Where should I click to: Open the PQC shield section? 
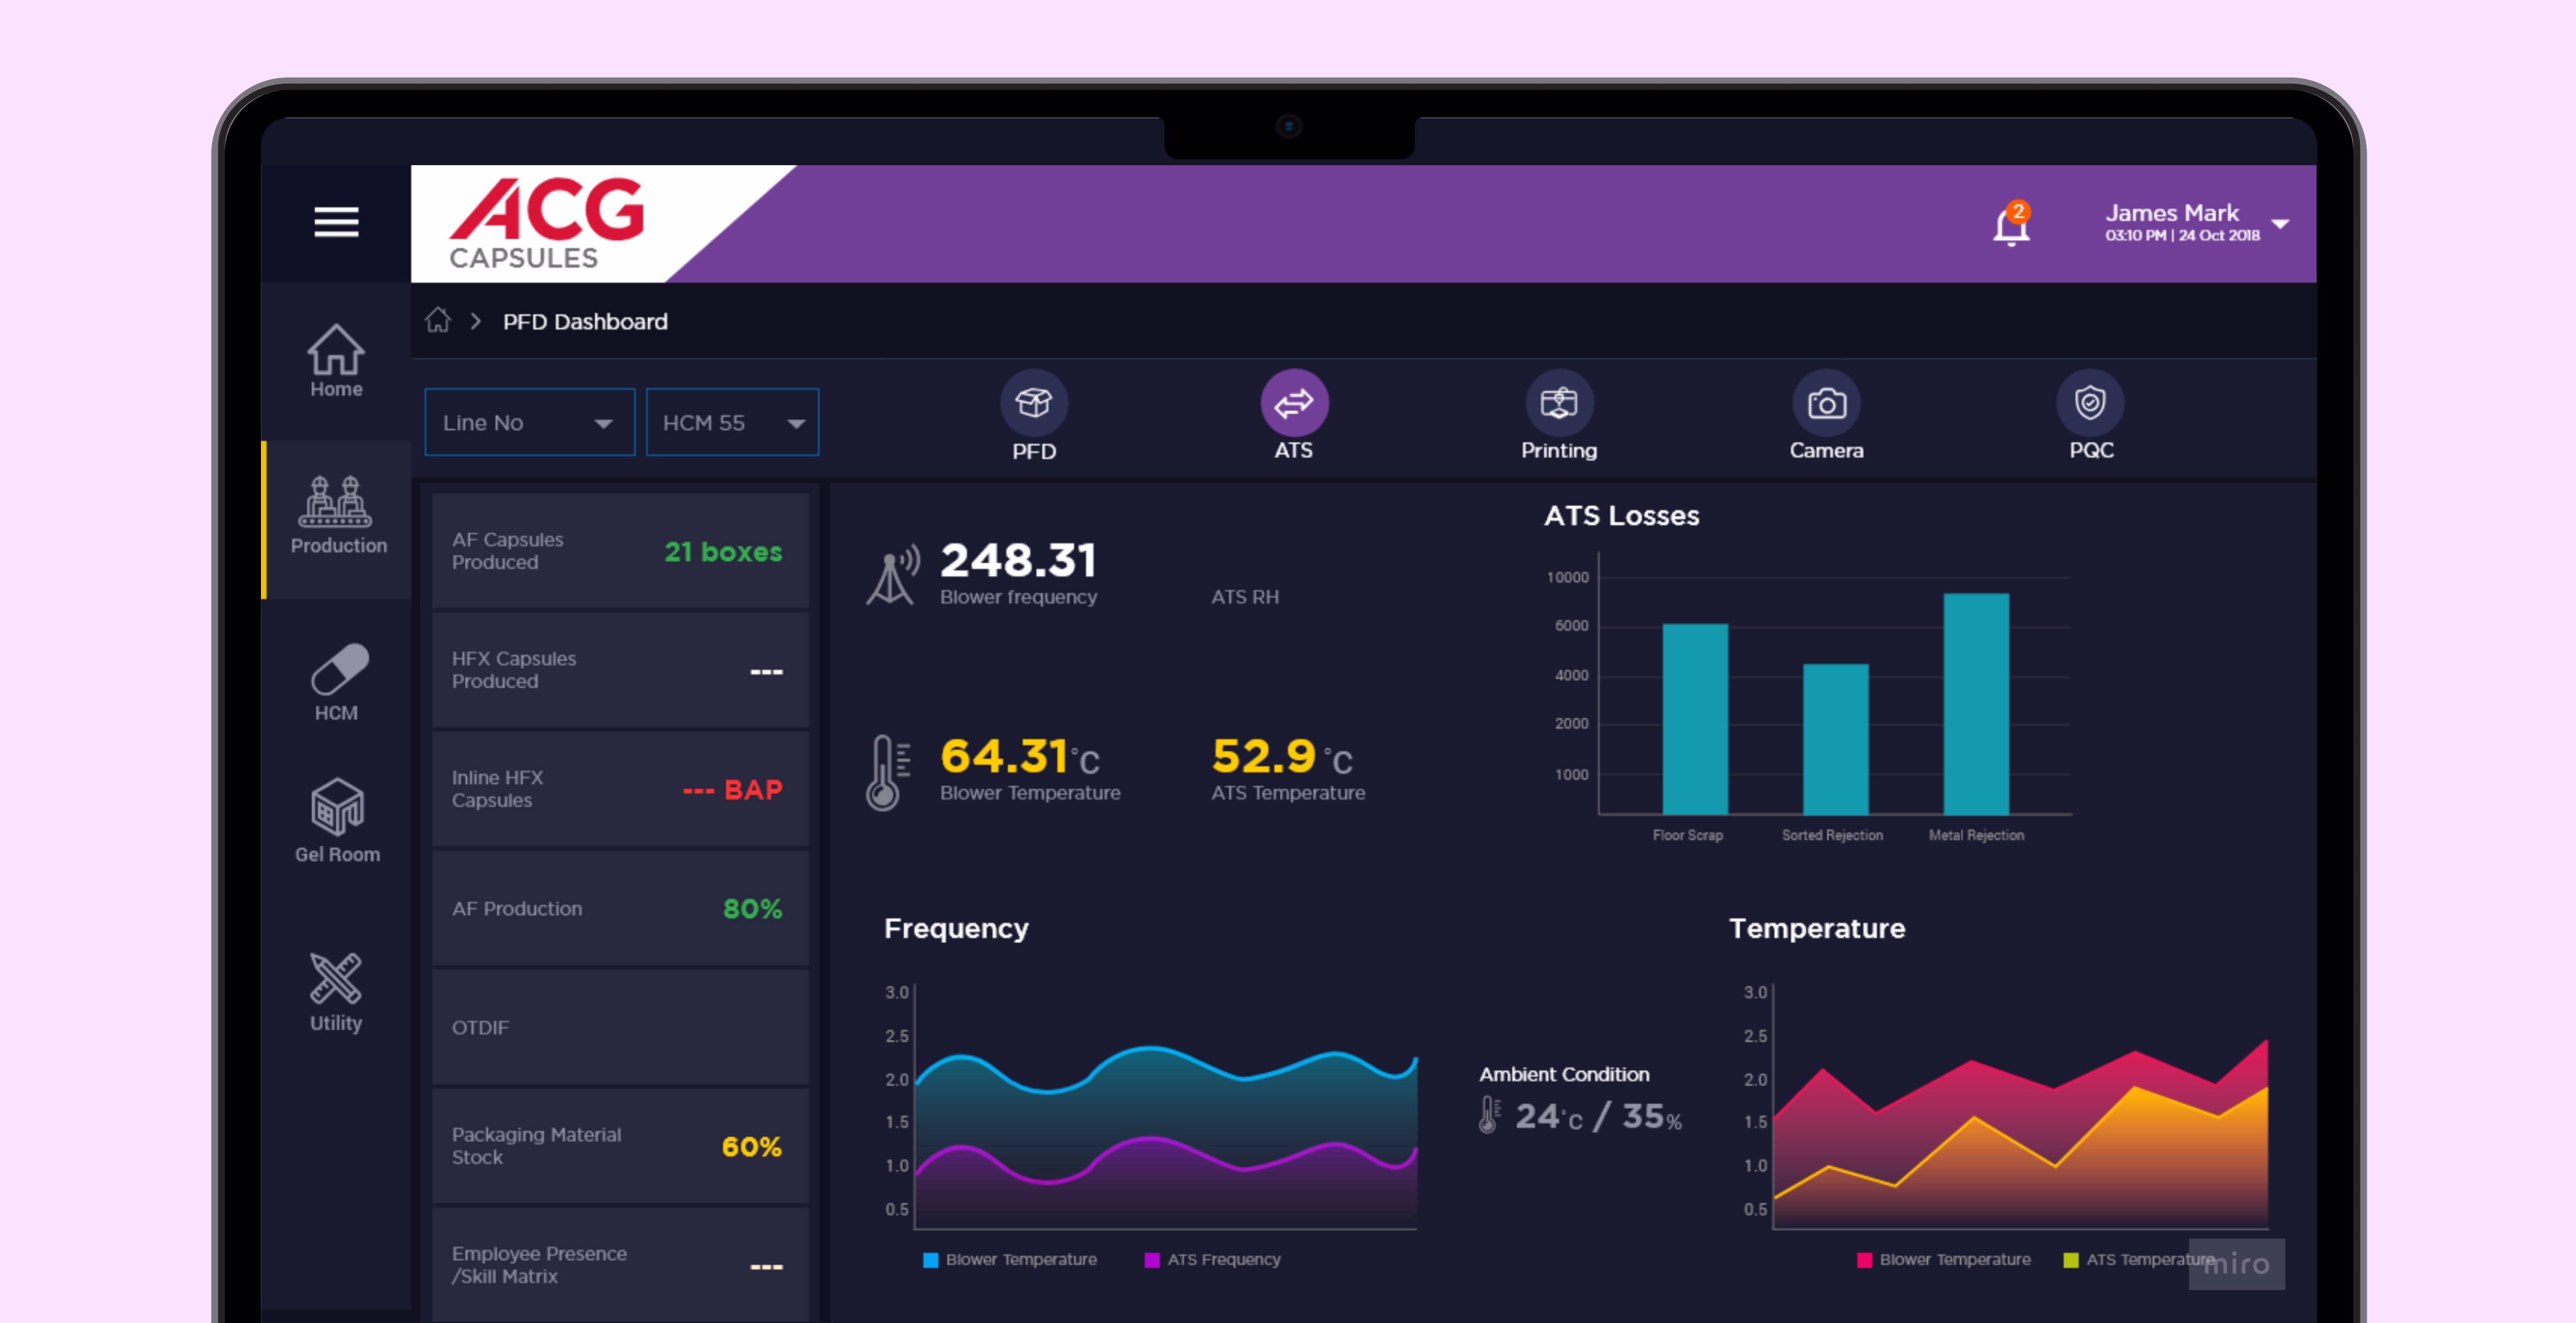click(x=2090, y=404)
